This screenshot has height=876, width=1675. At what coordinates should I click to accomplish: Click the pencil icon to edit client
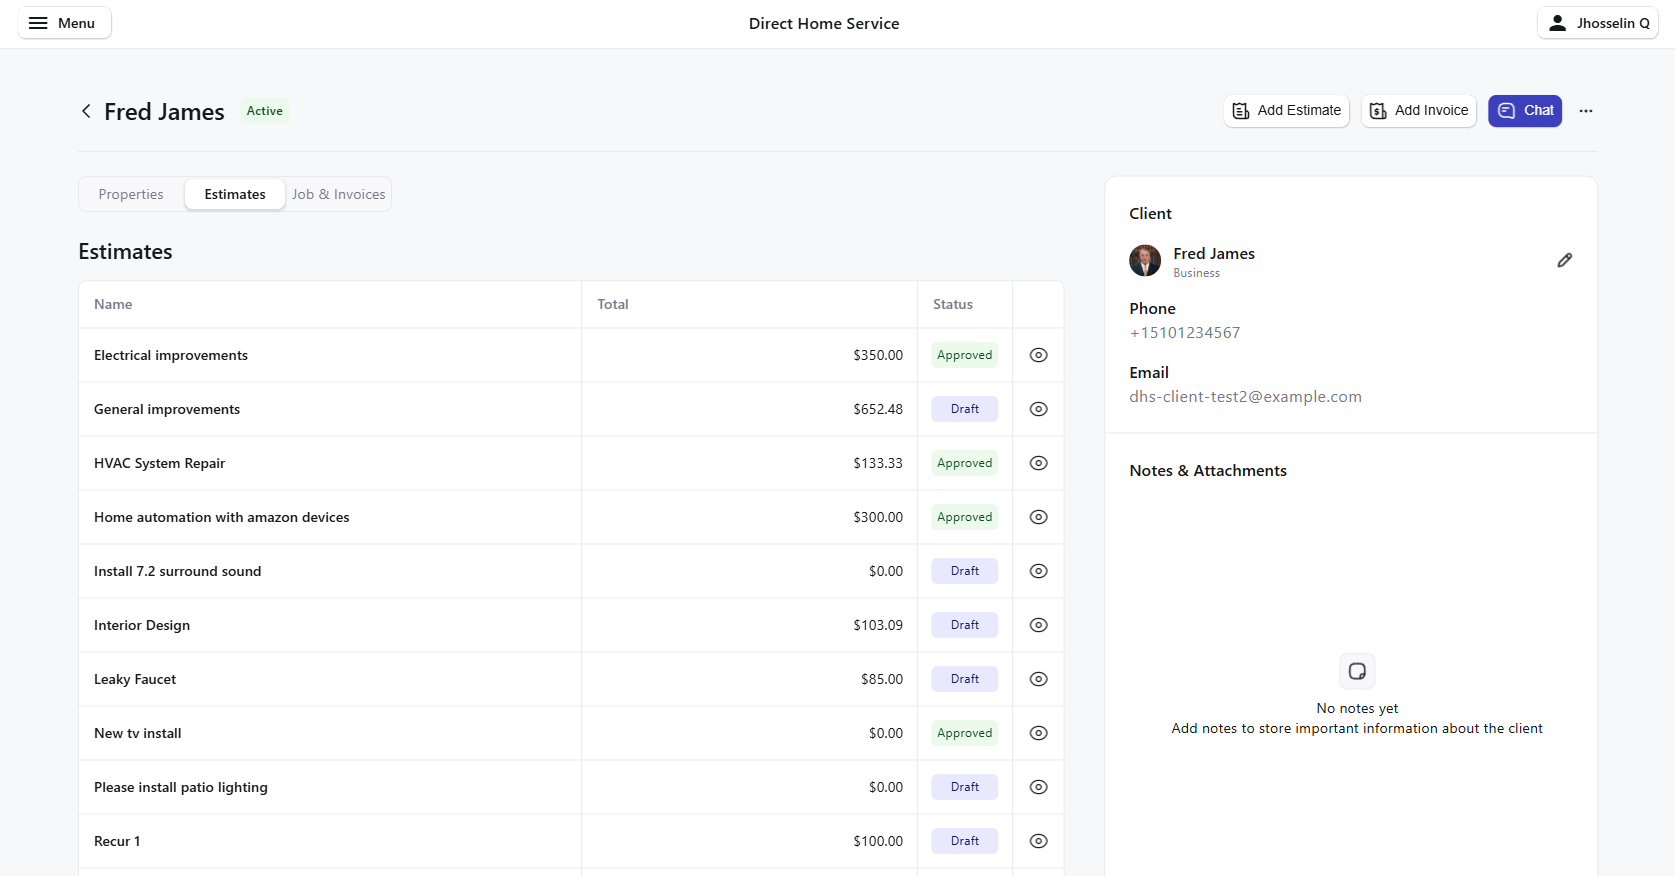[1564, 261]
